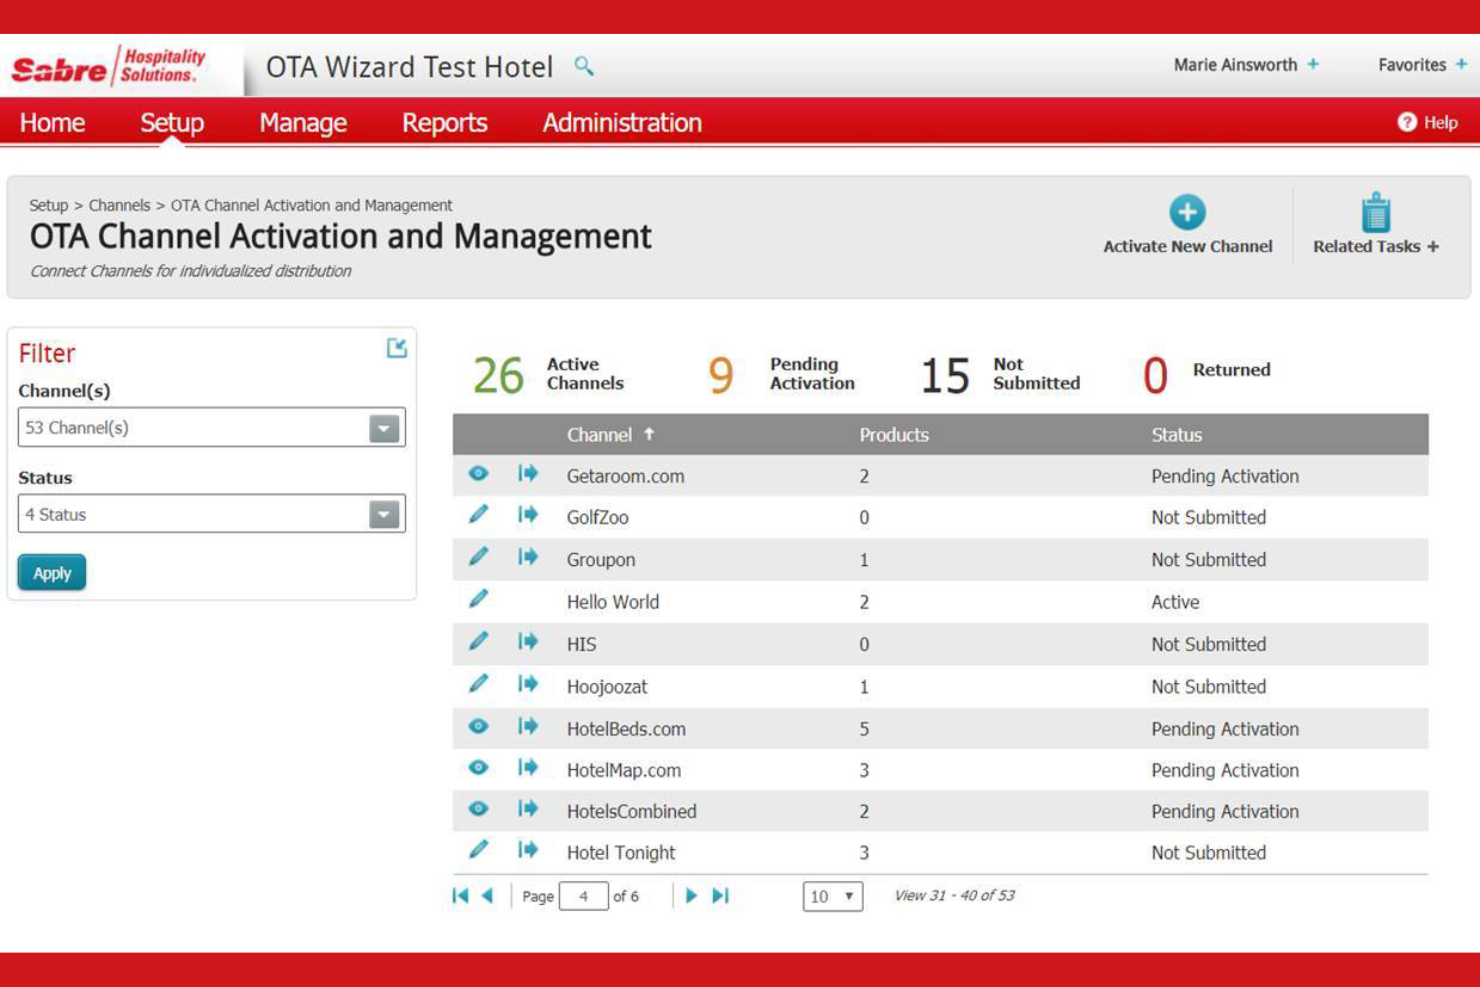Image resolution: width=1480 pixels, height=987 pixels.
Task: Click the submit arrow icon for Getaroom.com
Action: [528, 474]
